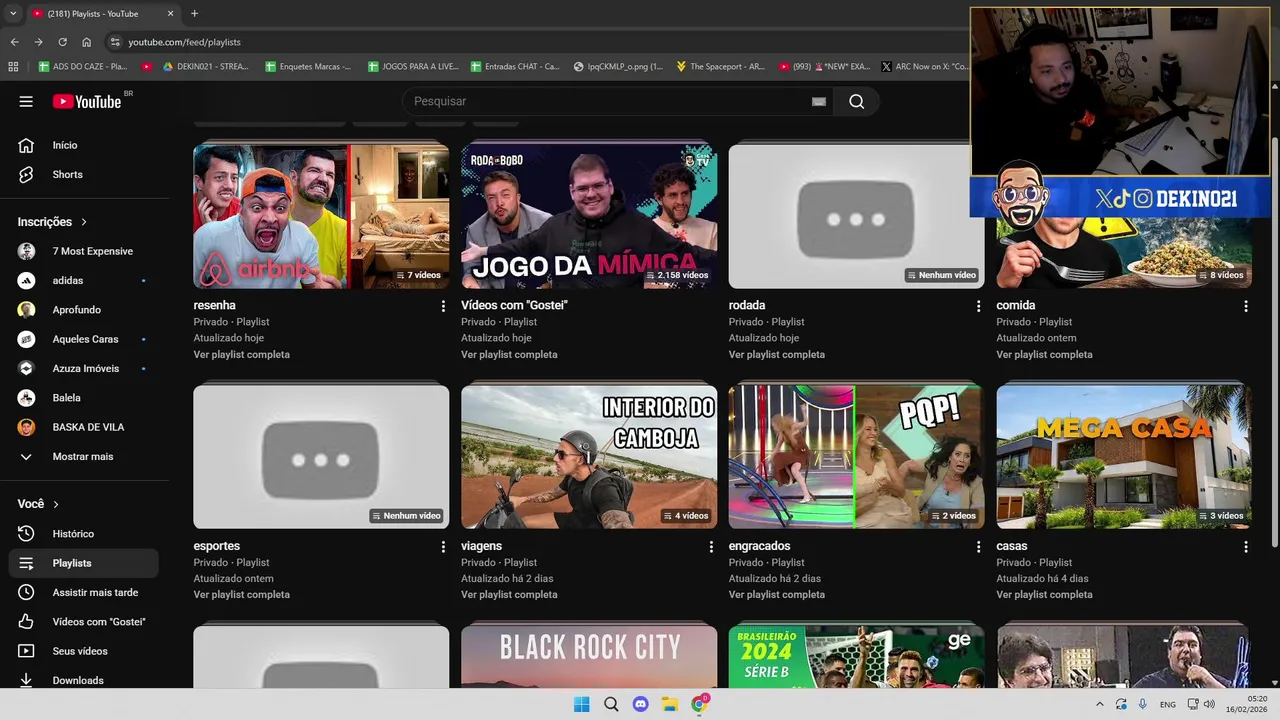View full playlist for casas

[x=1044, y=595]
